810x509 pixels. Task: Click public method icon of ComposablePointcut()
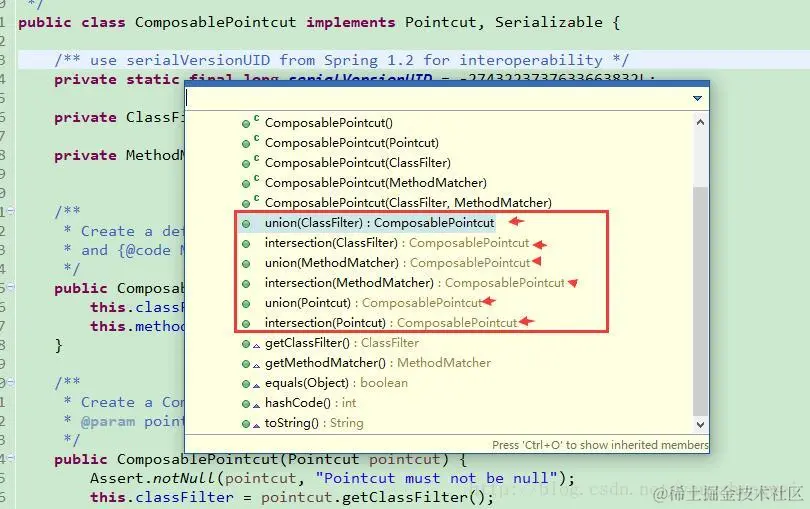pos(246,124)
